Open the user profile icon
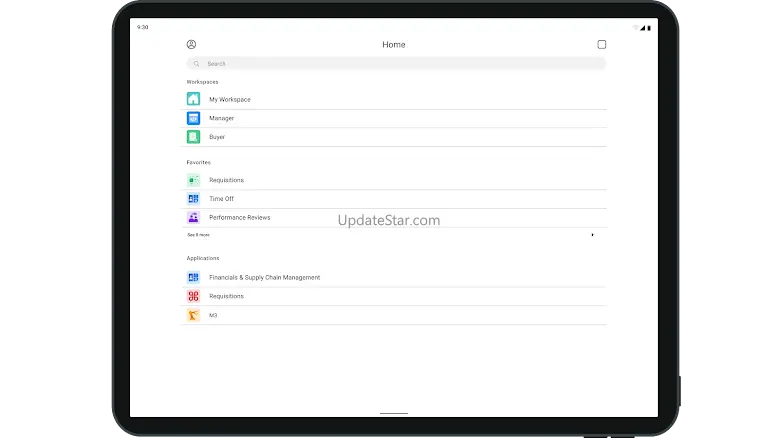 (x=191, y=44)
